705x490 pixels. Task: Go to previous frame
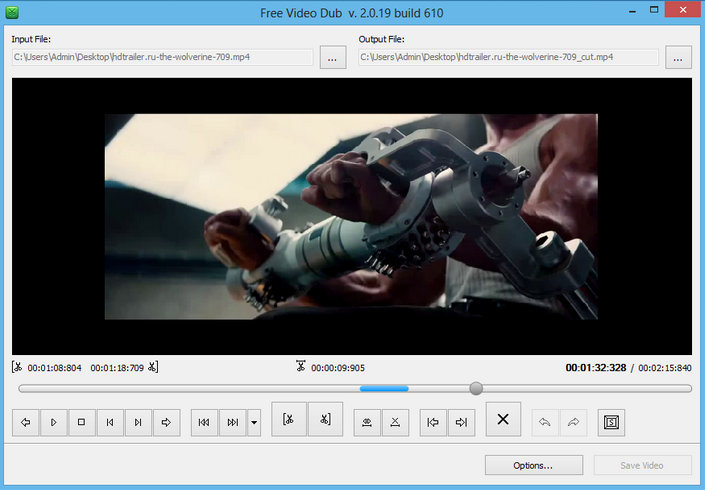coord(110,422)
